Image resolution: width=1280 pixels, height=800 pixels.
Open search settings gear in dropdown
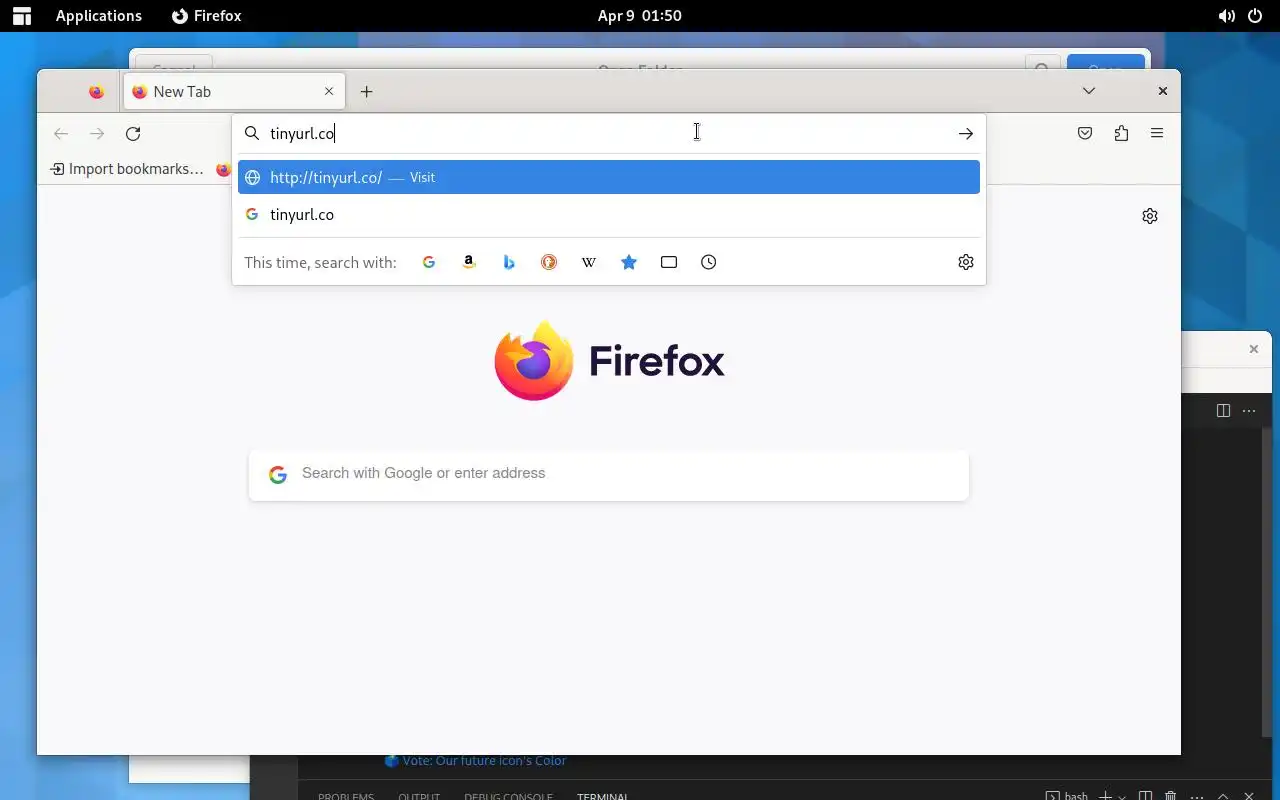[x=966, y=262]
